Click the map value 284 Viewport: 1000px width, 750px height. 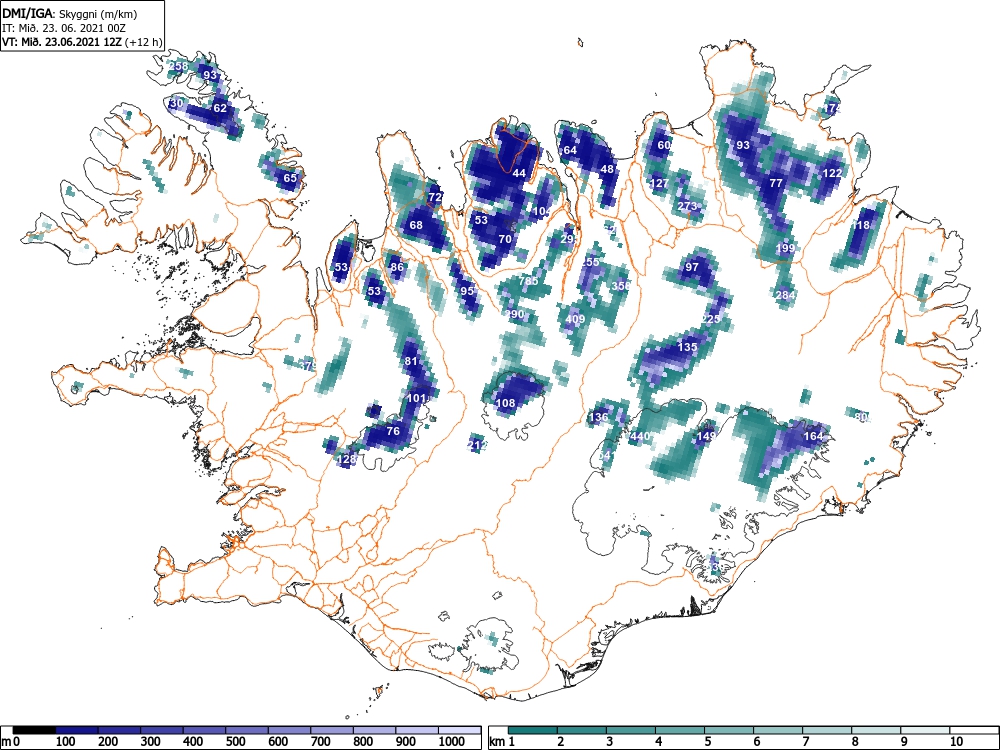[x=786, y=295]
